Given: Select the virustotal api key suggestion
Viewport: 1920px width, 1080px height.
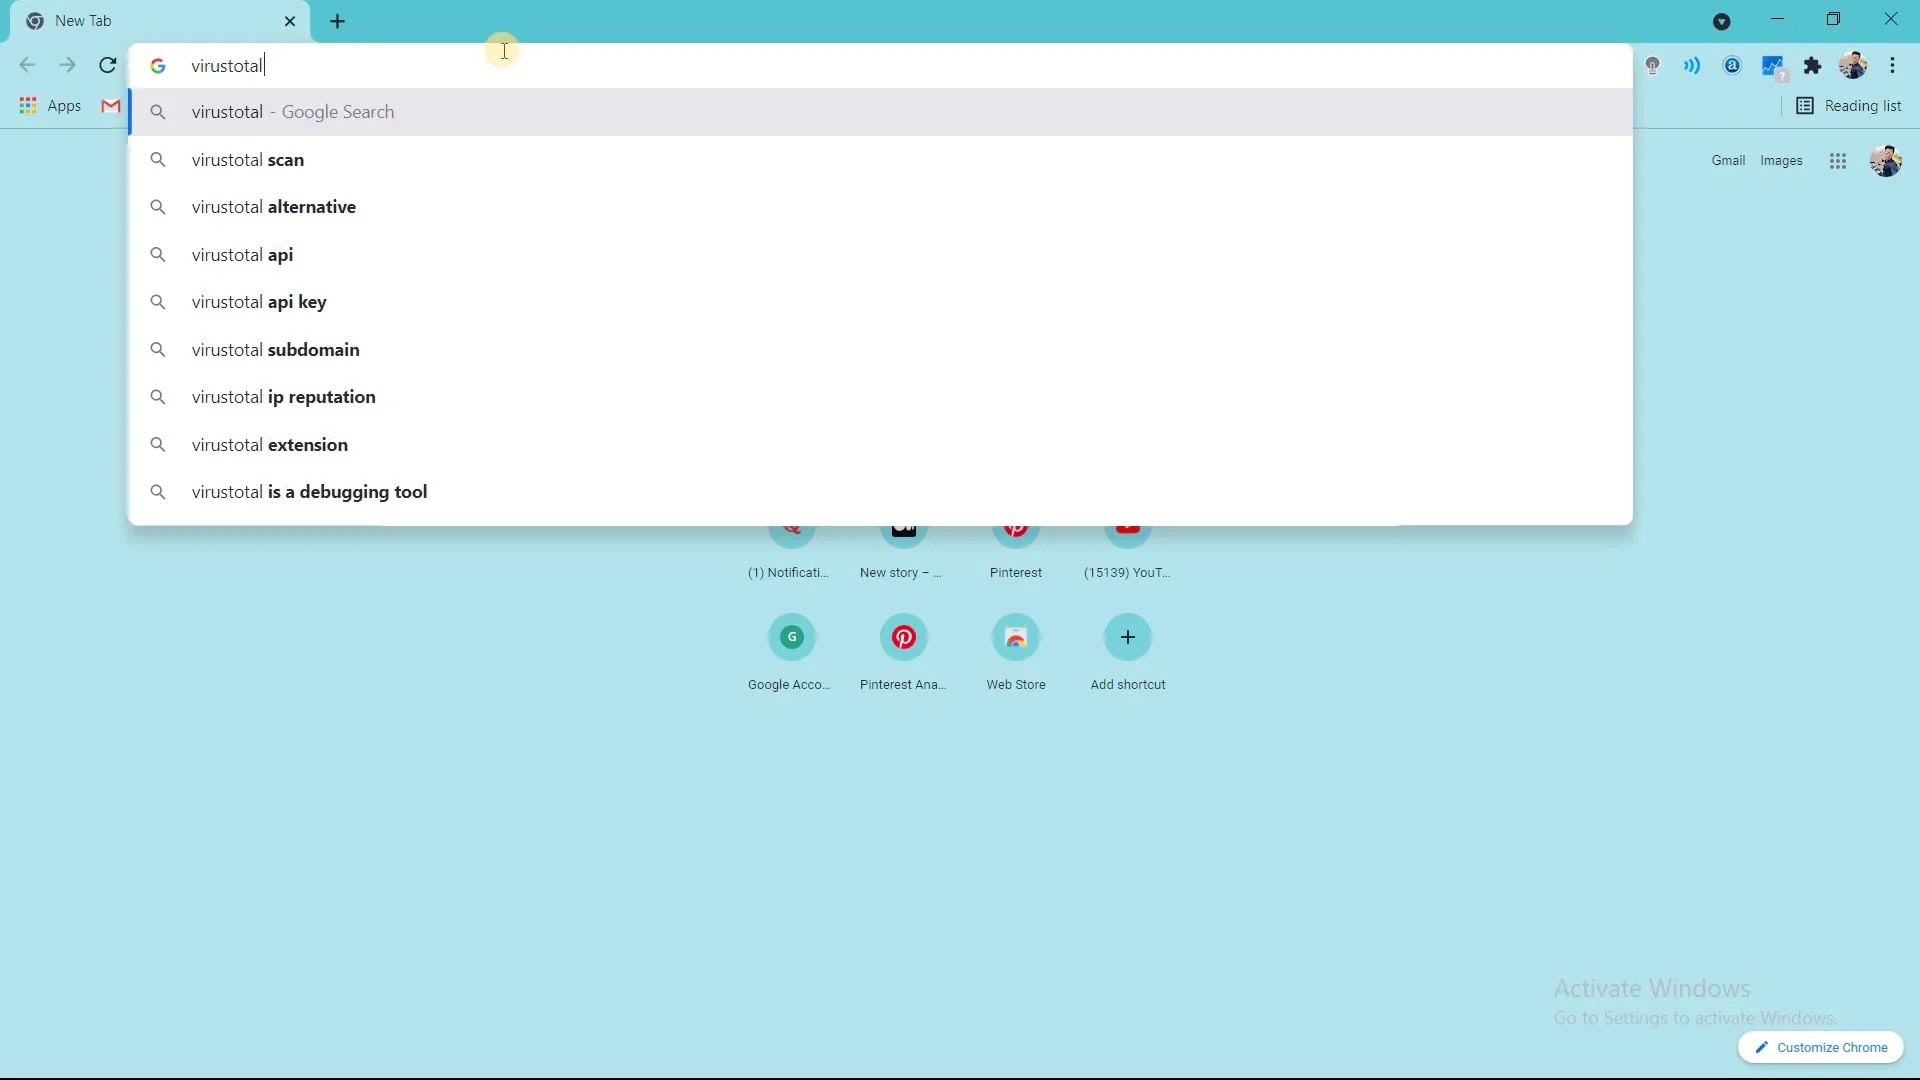Looking at the screenshot, I should click(259, 302).
